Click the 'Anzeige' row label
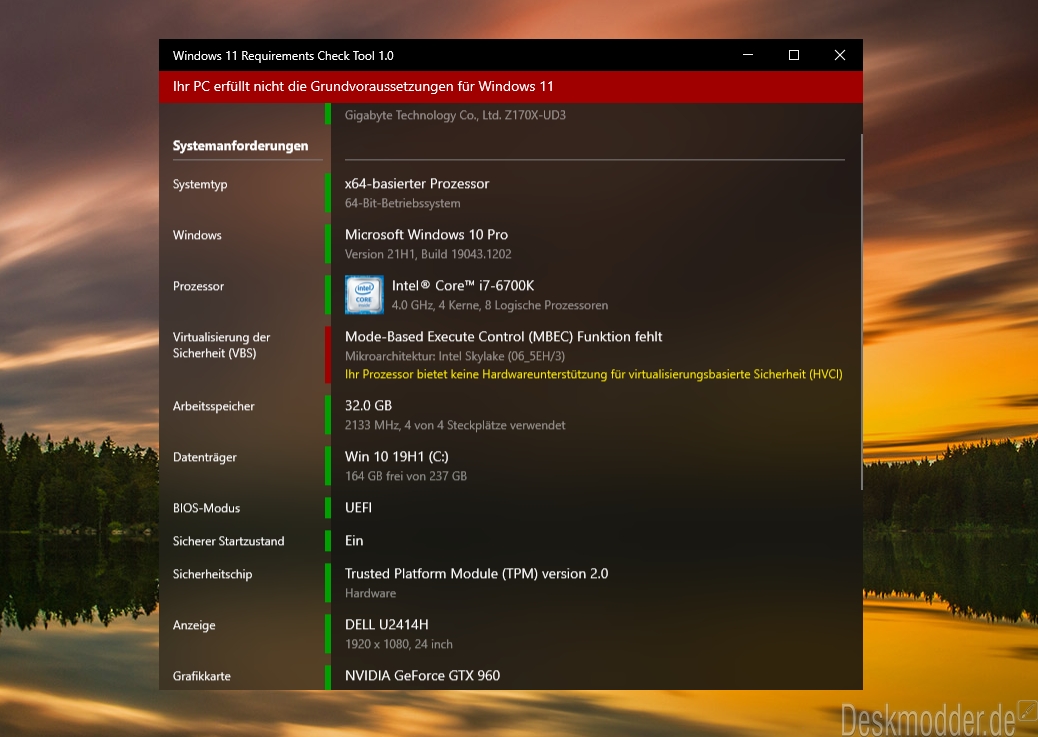 click(x=194, y=625)
